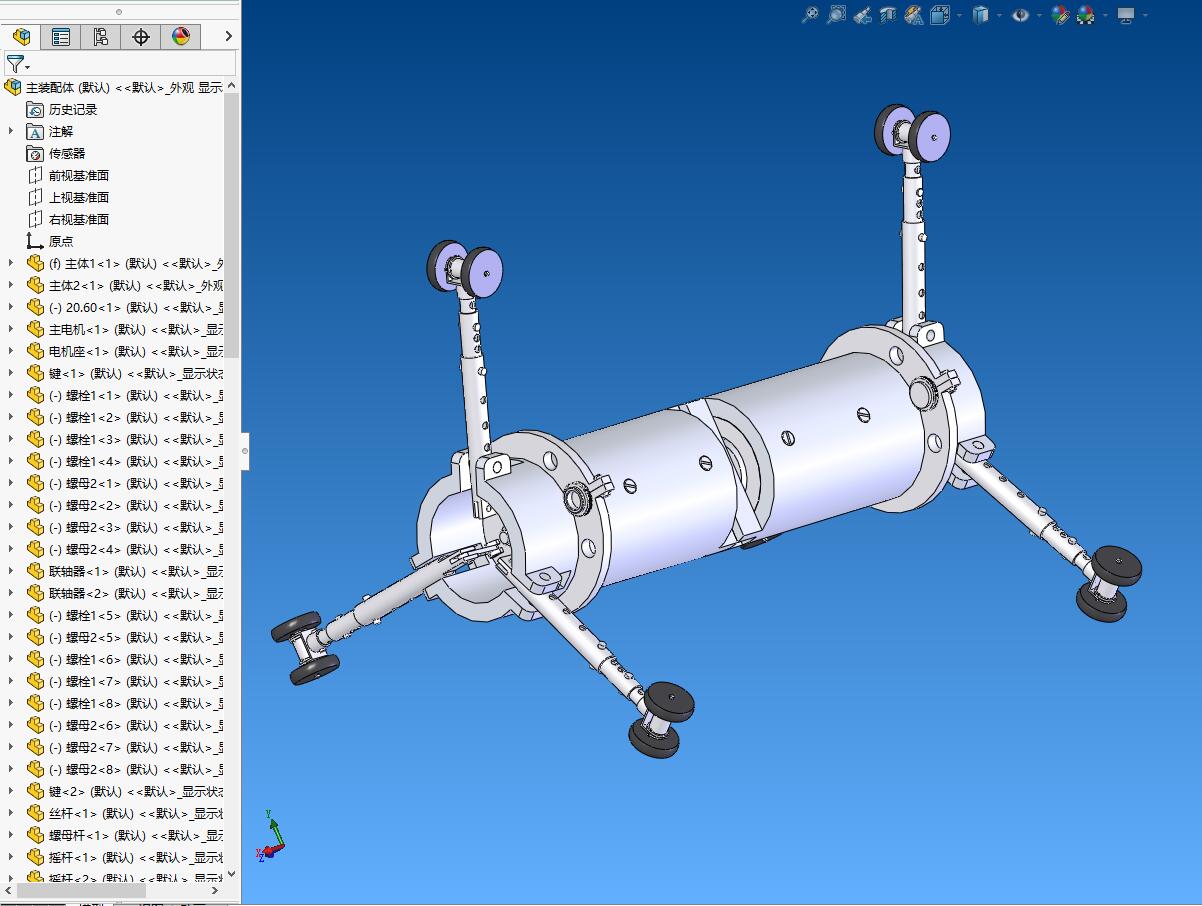Viewport: 1202px width, 906px height.
Task: Switch to the ConfigurationManager tab
Action: (x=101, y=37)
